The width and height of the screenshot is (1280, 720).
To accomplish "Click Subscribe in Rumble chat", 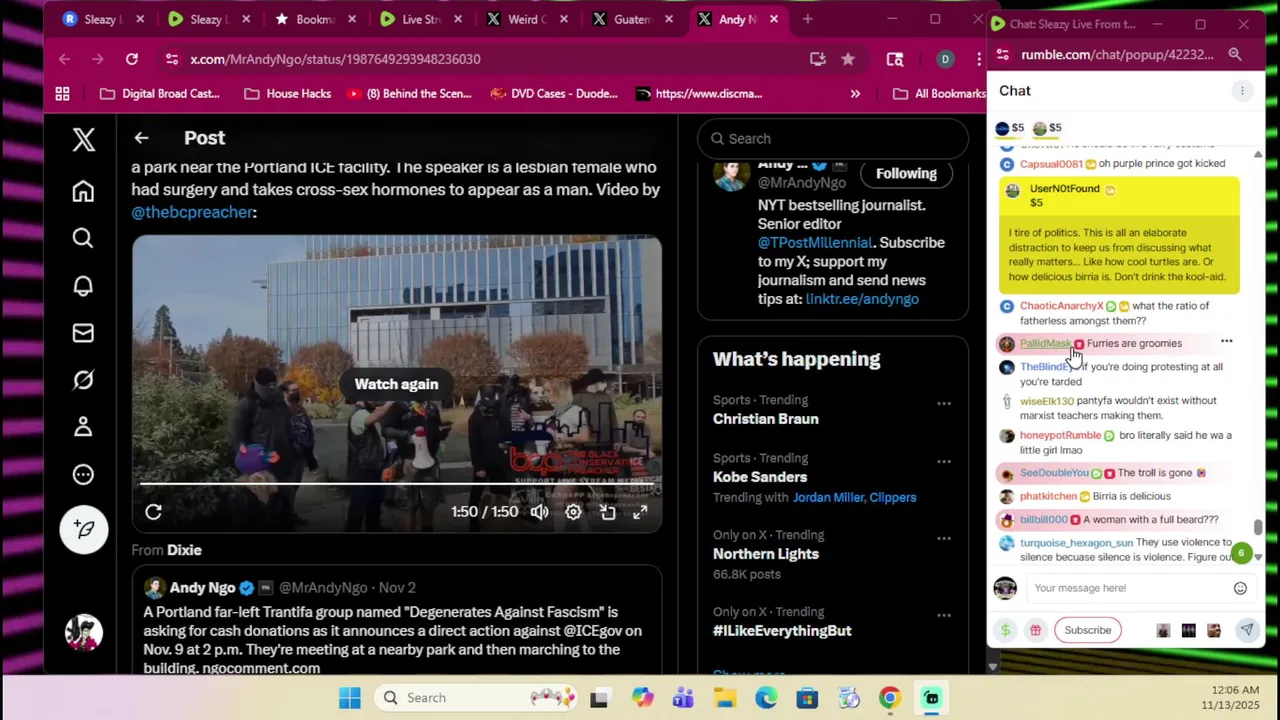I will [x=1087, y=630].
